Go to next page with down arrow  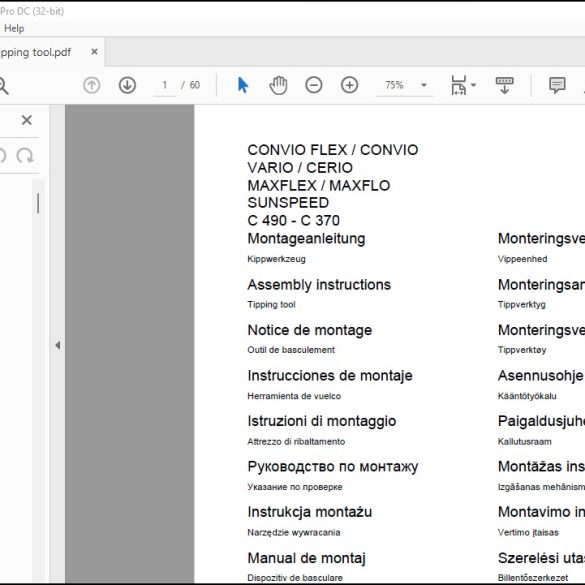click(x=127, y=85)
